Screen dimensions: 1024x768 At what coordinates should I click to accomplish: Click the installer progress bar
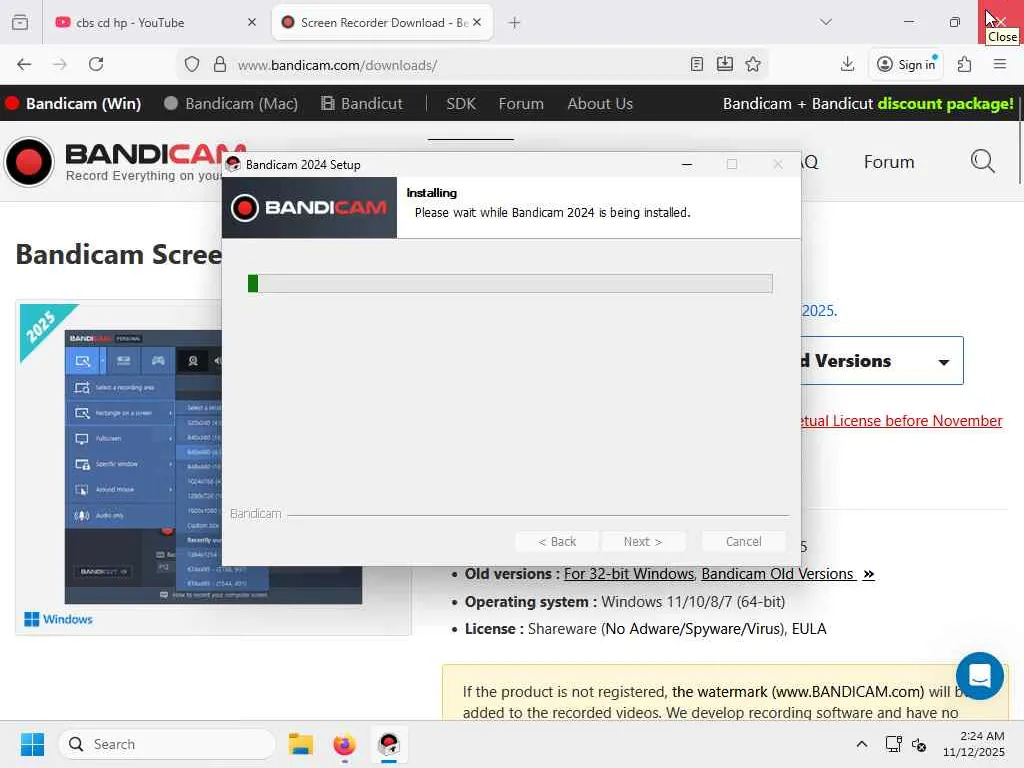pos(510,283)
